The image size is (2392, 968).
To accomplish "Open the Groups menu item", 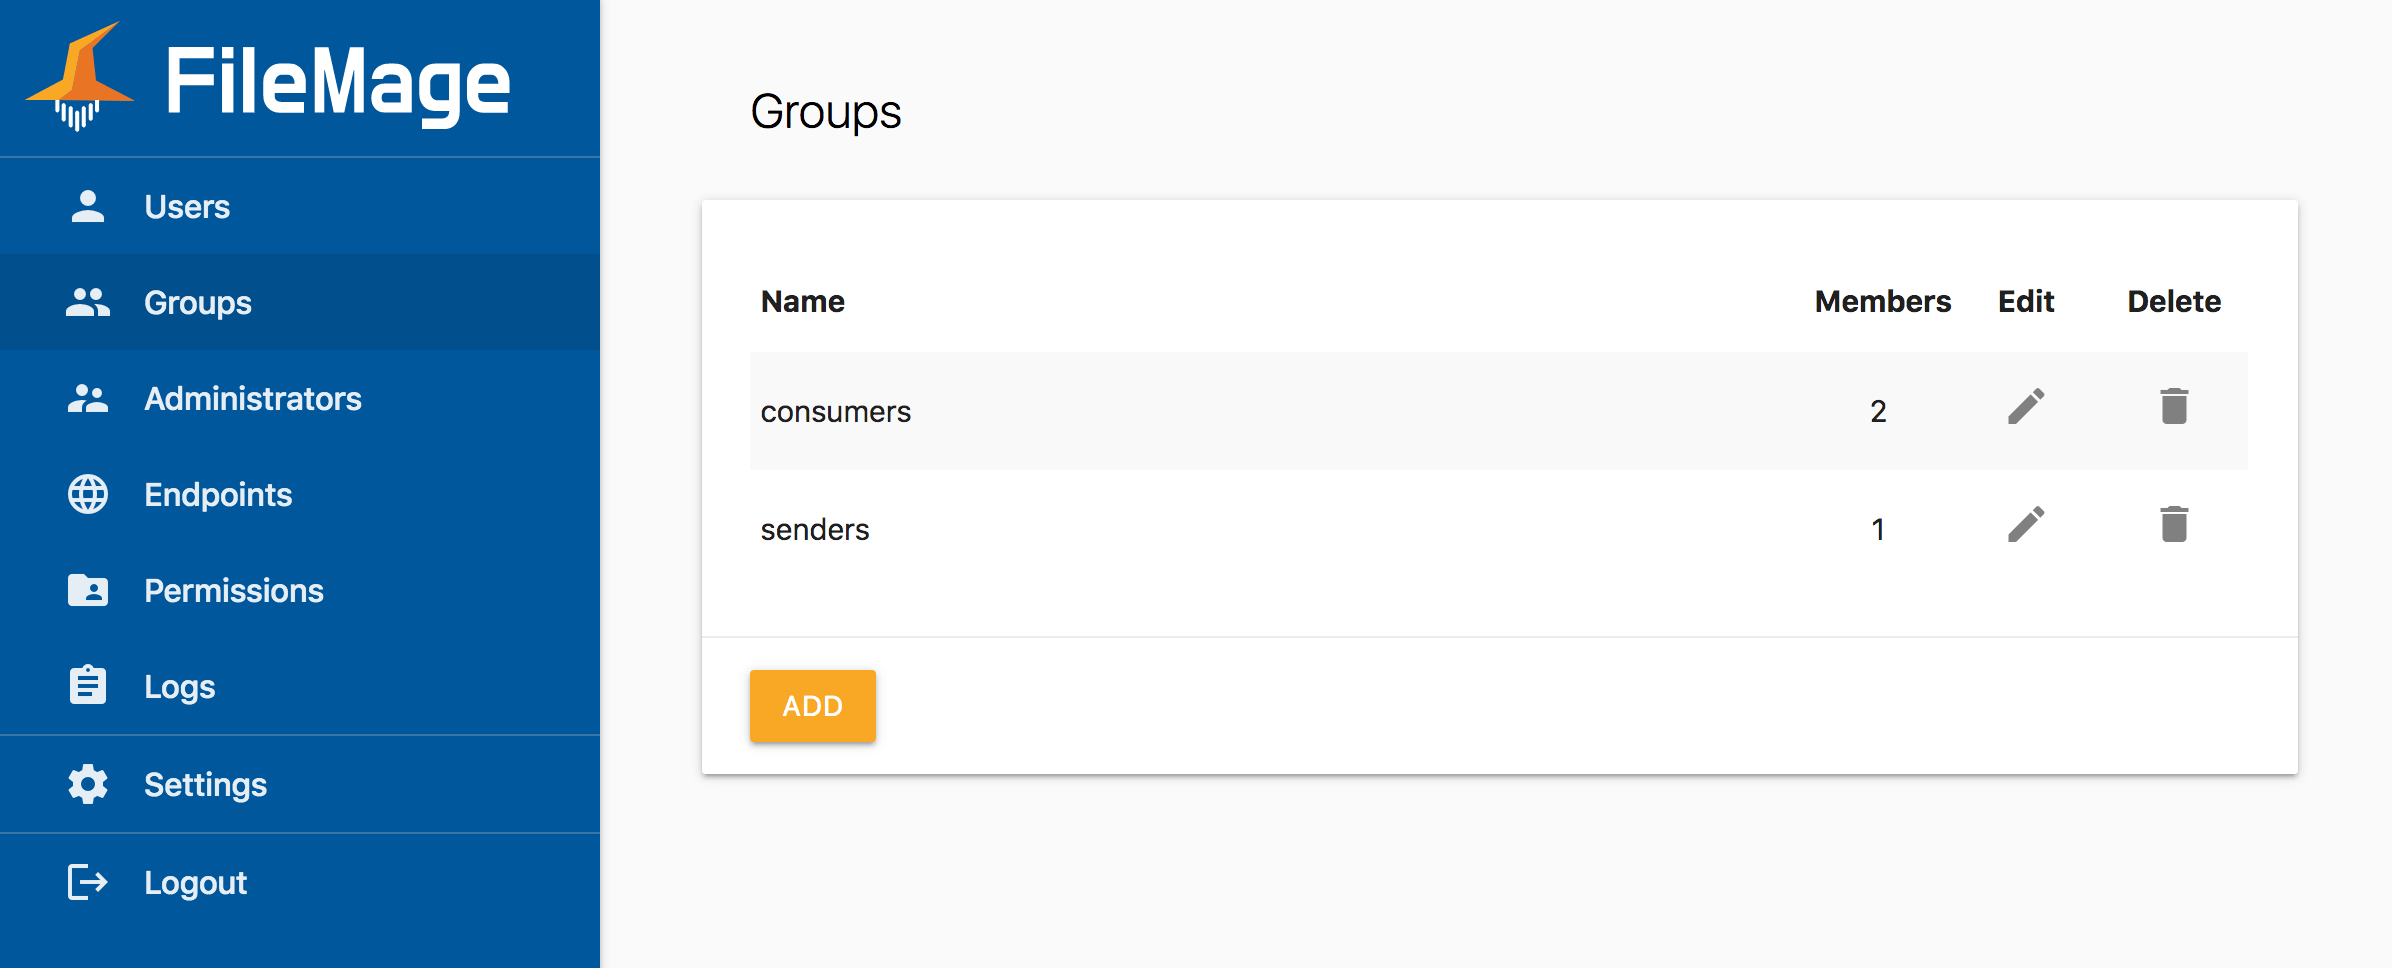I will click(x=198, y=302).
